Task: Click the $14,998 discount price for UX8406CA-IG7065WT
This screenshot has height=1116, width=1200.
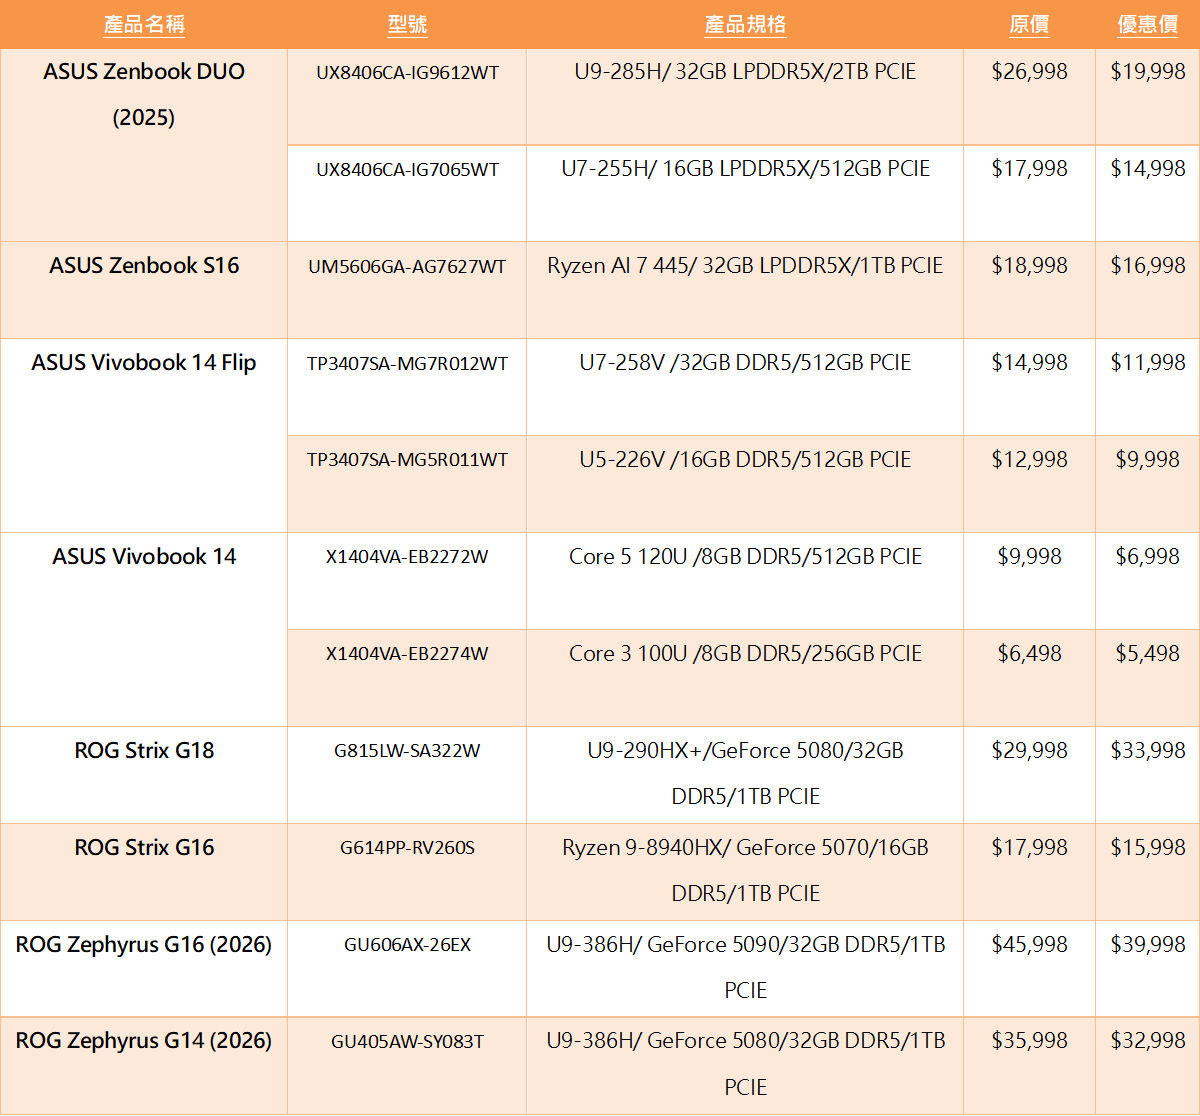Action: point(1147,169)
